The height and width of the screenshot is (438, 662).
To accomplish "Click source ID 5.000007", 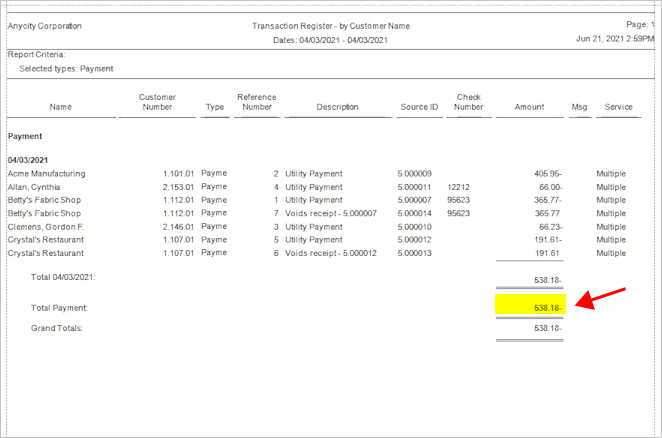I will coord(415,200).
